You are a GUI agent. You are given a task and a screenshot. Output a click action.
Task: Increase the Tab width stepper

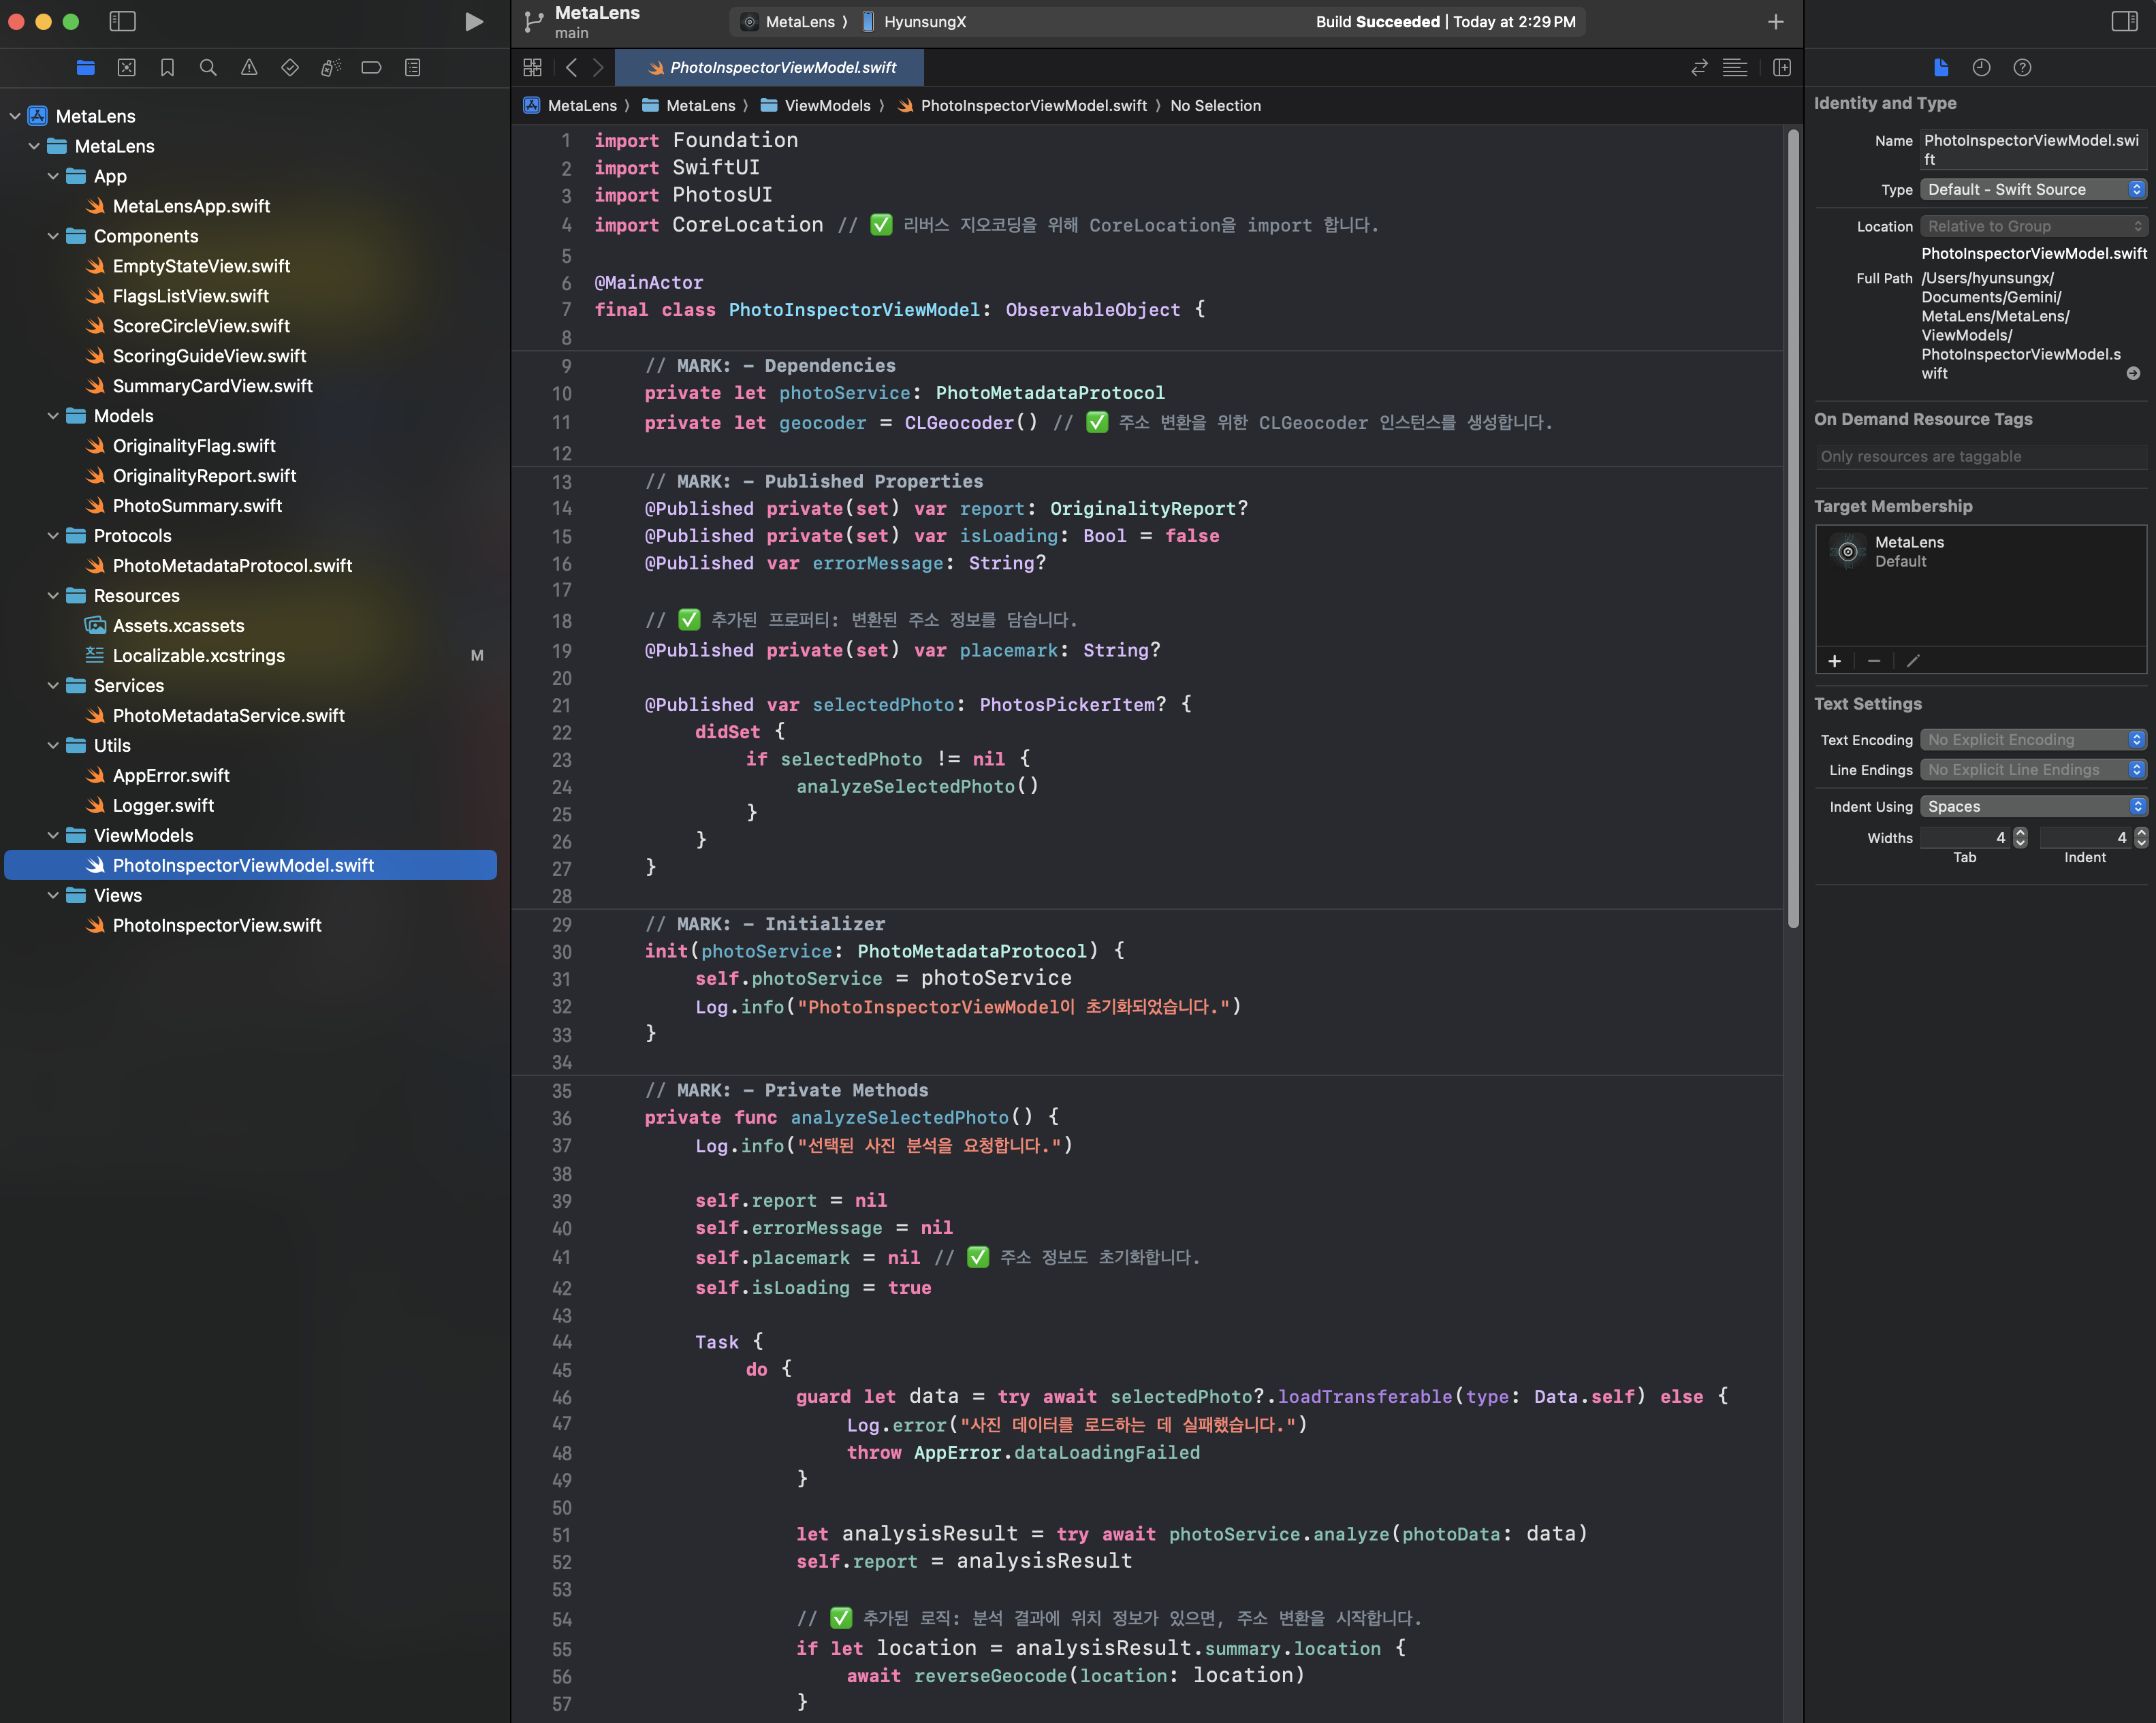click(x=2020, y=832)
